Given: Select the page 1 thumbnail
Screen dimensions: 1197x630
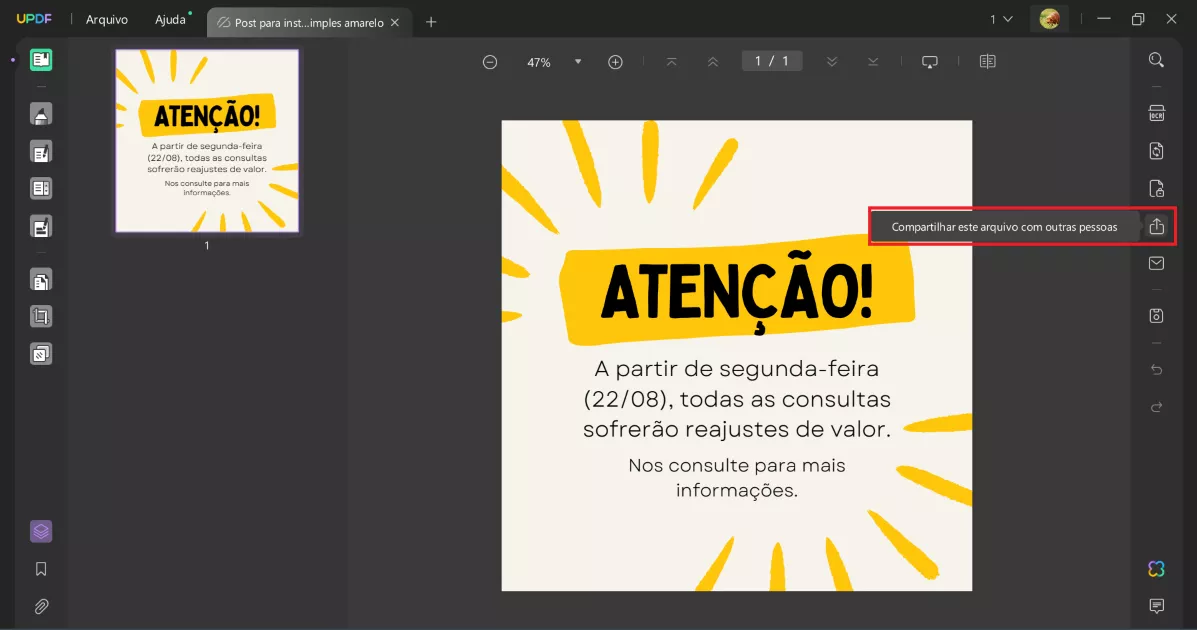Looking at the screenshot, I should click(x=206, y=141).
